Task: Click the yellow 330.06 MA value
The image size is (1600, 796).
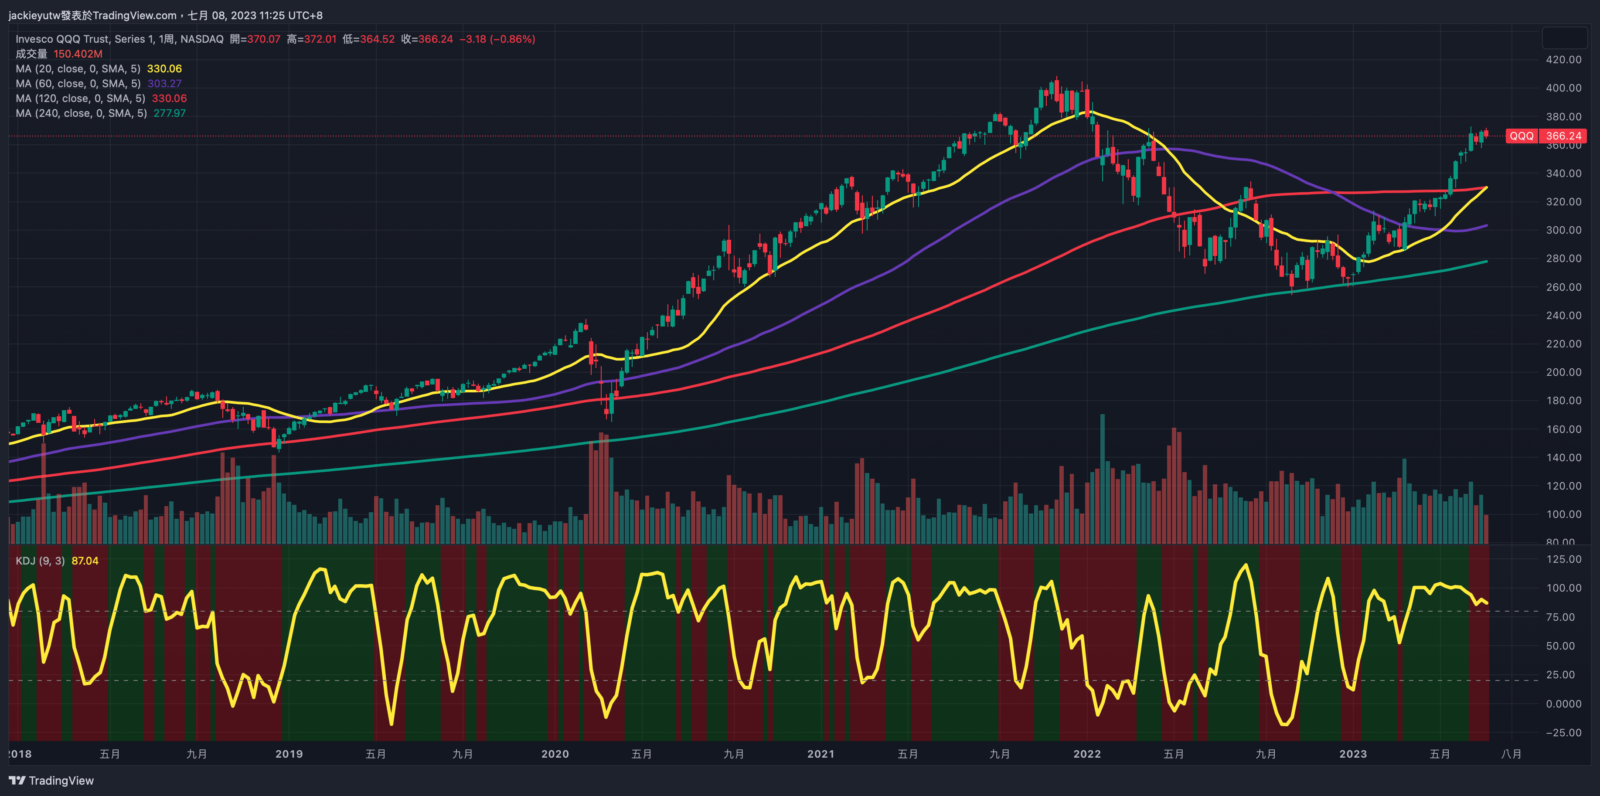Action: point(164,69)
